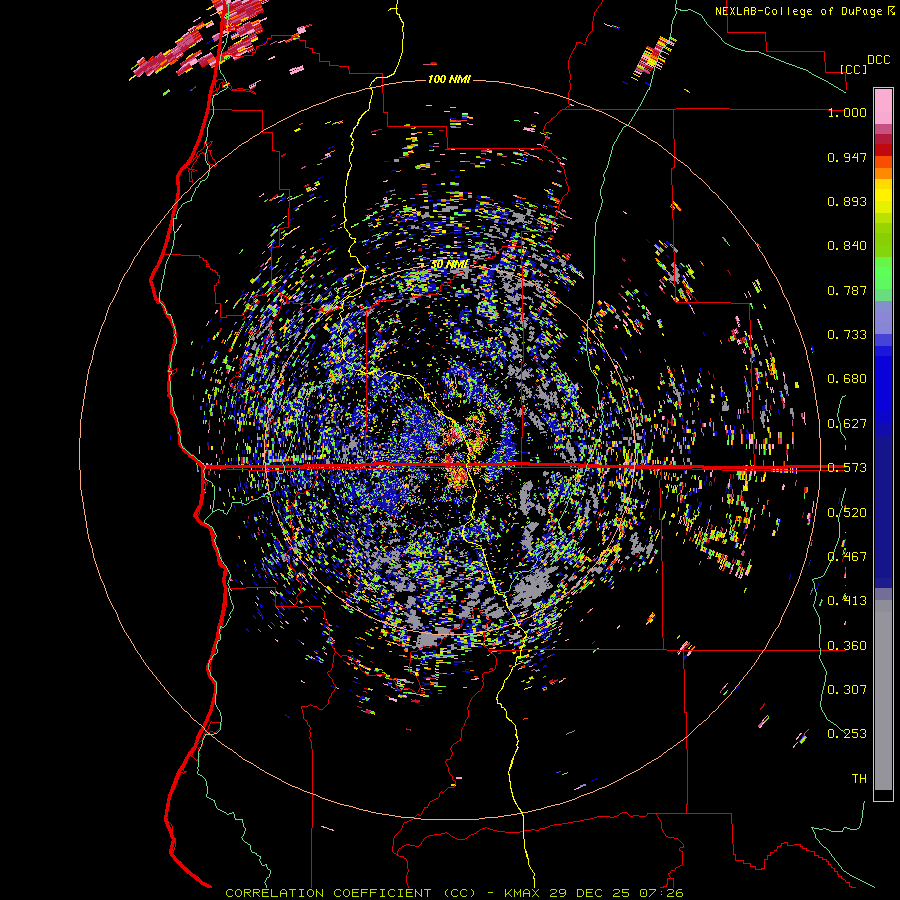Pick the orange segment of the color bar

pyautogui.click(x=883, y=173)
